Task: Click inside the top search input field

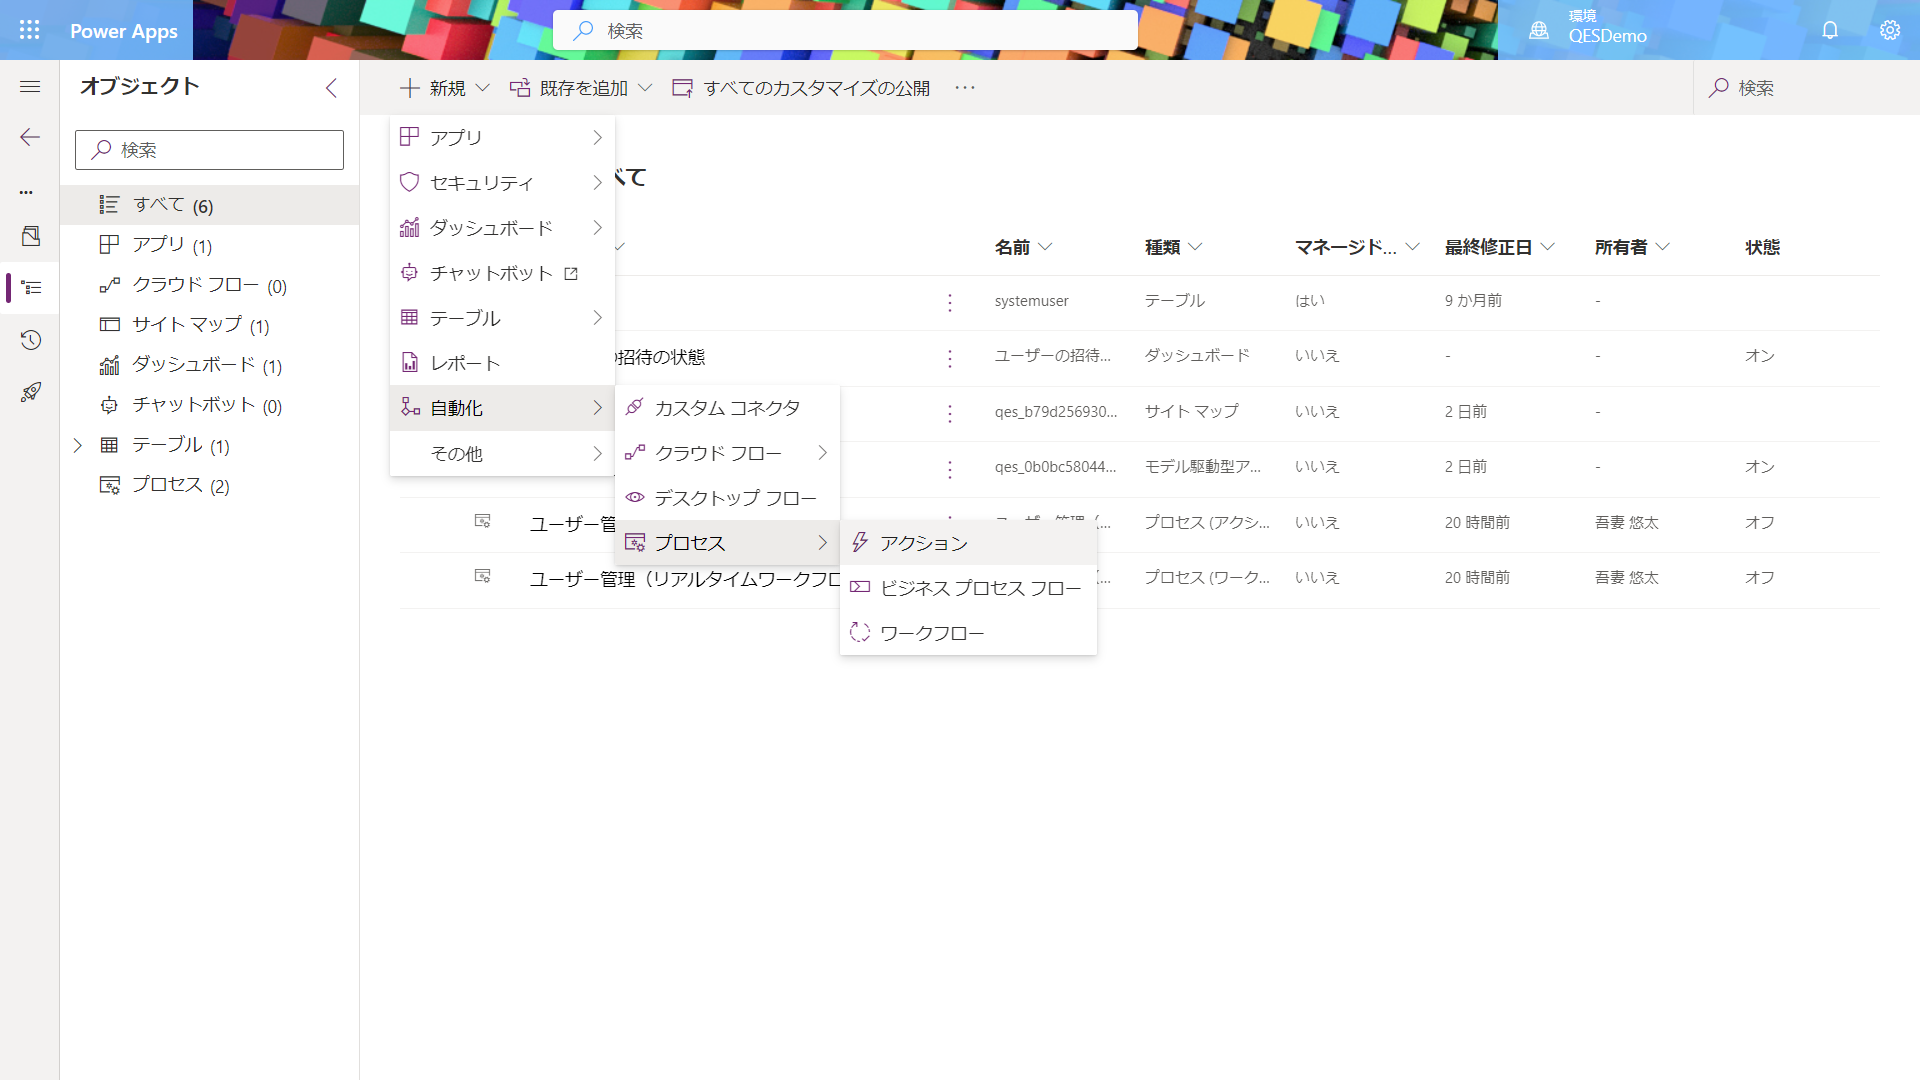Action: (x=846, y=30)
